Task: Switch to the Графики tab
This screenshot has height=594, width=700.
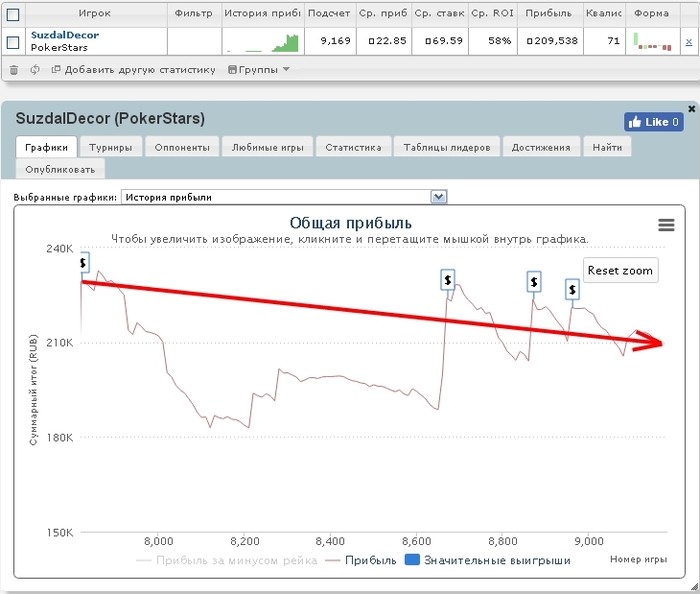Action: (46, 147)
